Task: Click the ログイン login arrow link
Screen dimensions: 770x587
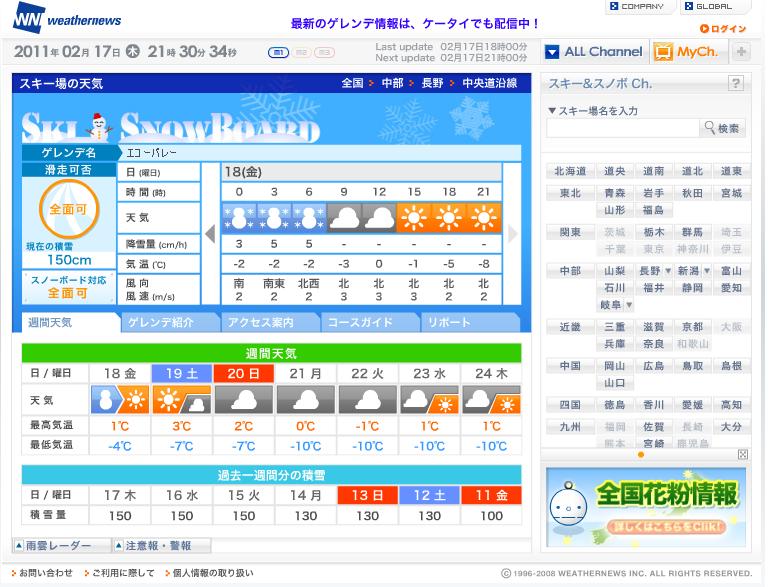Action: (x=723, y=28)
